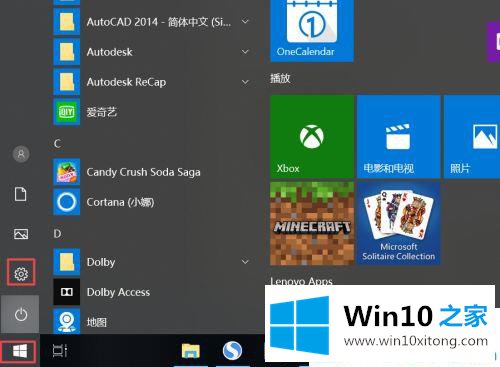Open the OneCalendar tile

click(312, 31)
